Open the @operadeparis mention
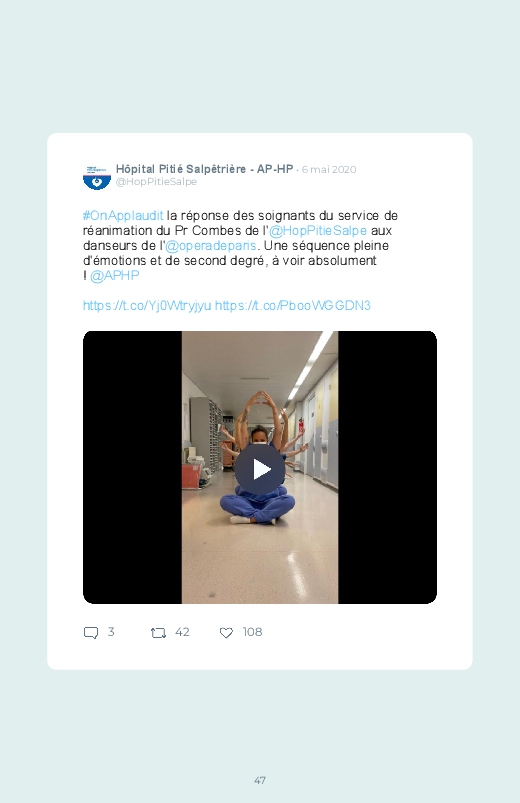This screenshot has height=803, width=520. point(211,246)
